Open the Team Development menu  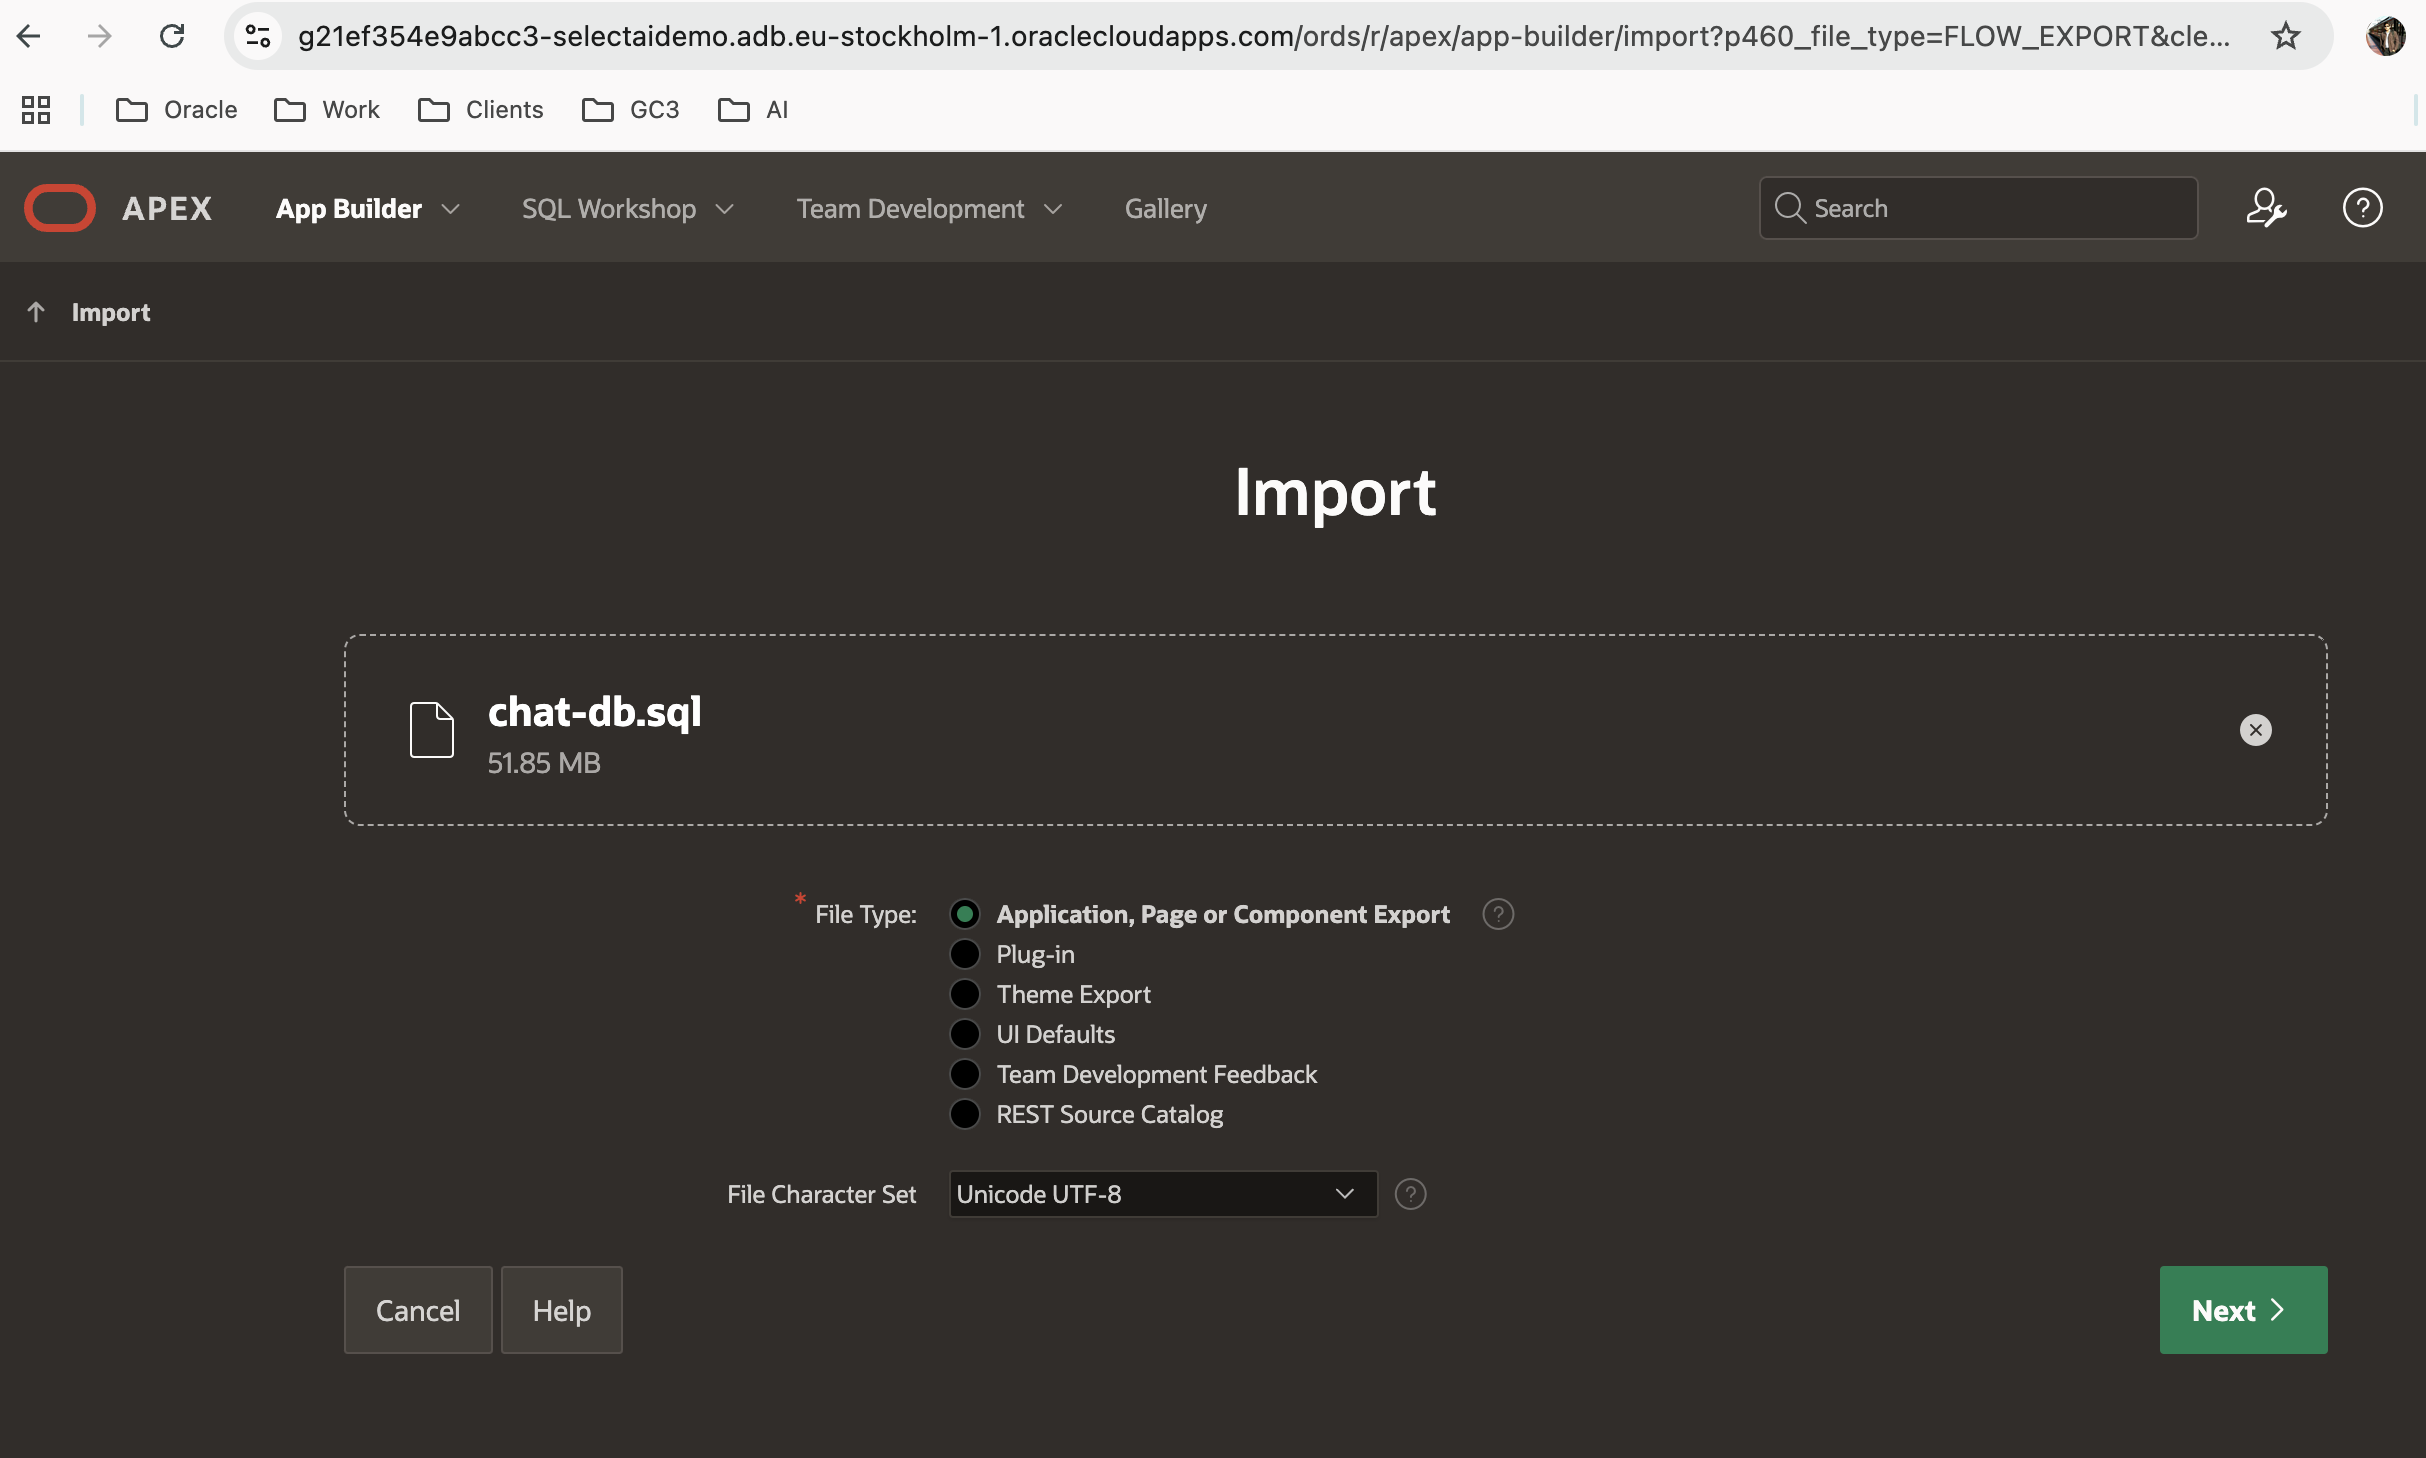927,208
